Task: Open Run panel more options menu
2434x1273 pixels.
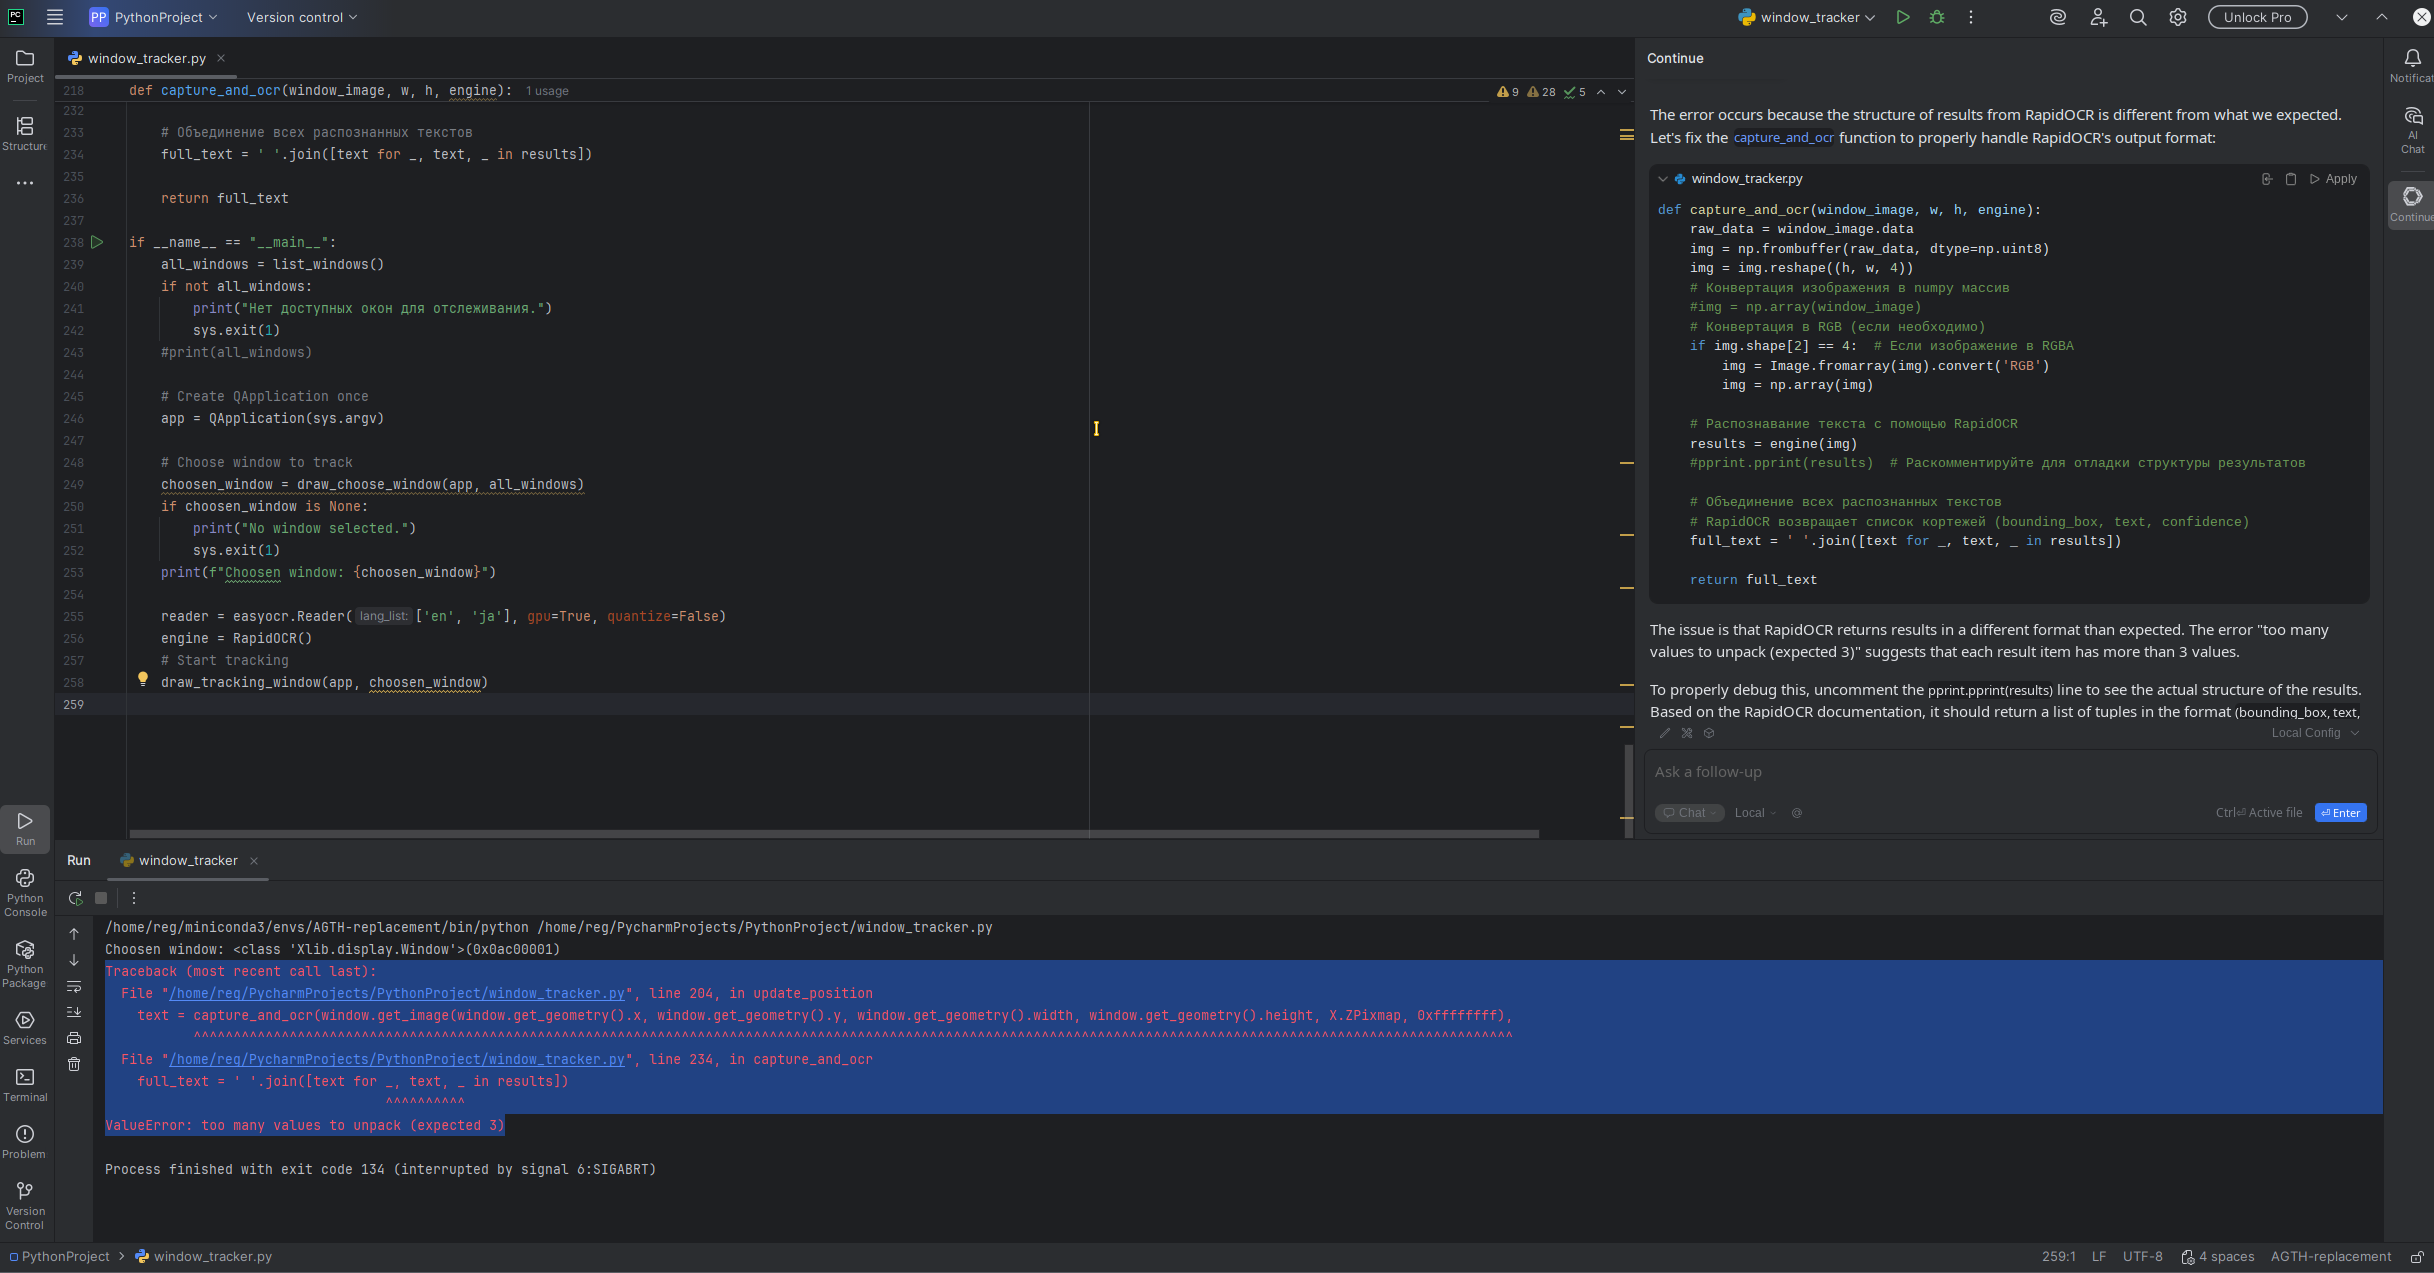Action: 134,898
